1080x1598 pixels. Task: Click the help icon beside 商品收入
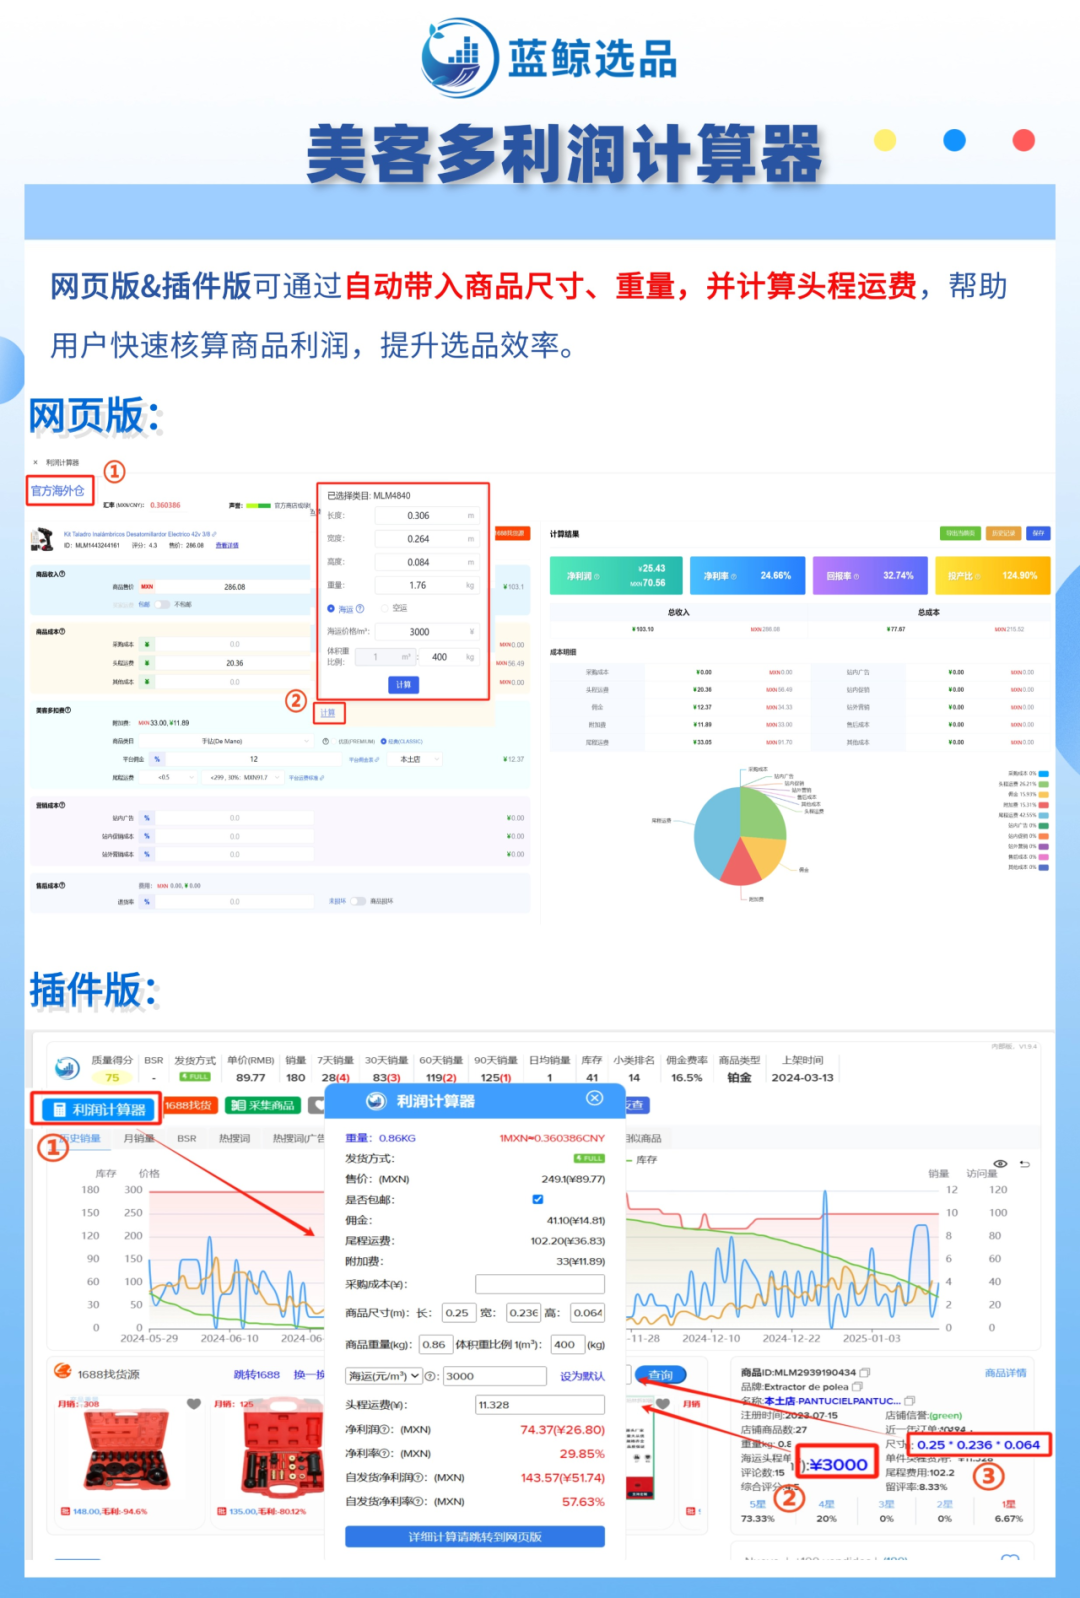62,574
